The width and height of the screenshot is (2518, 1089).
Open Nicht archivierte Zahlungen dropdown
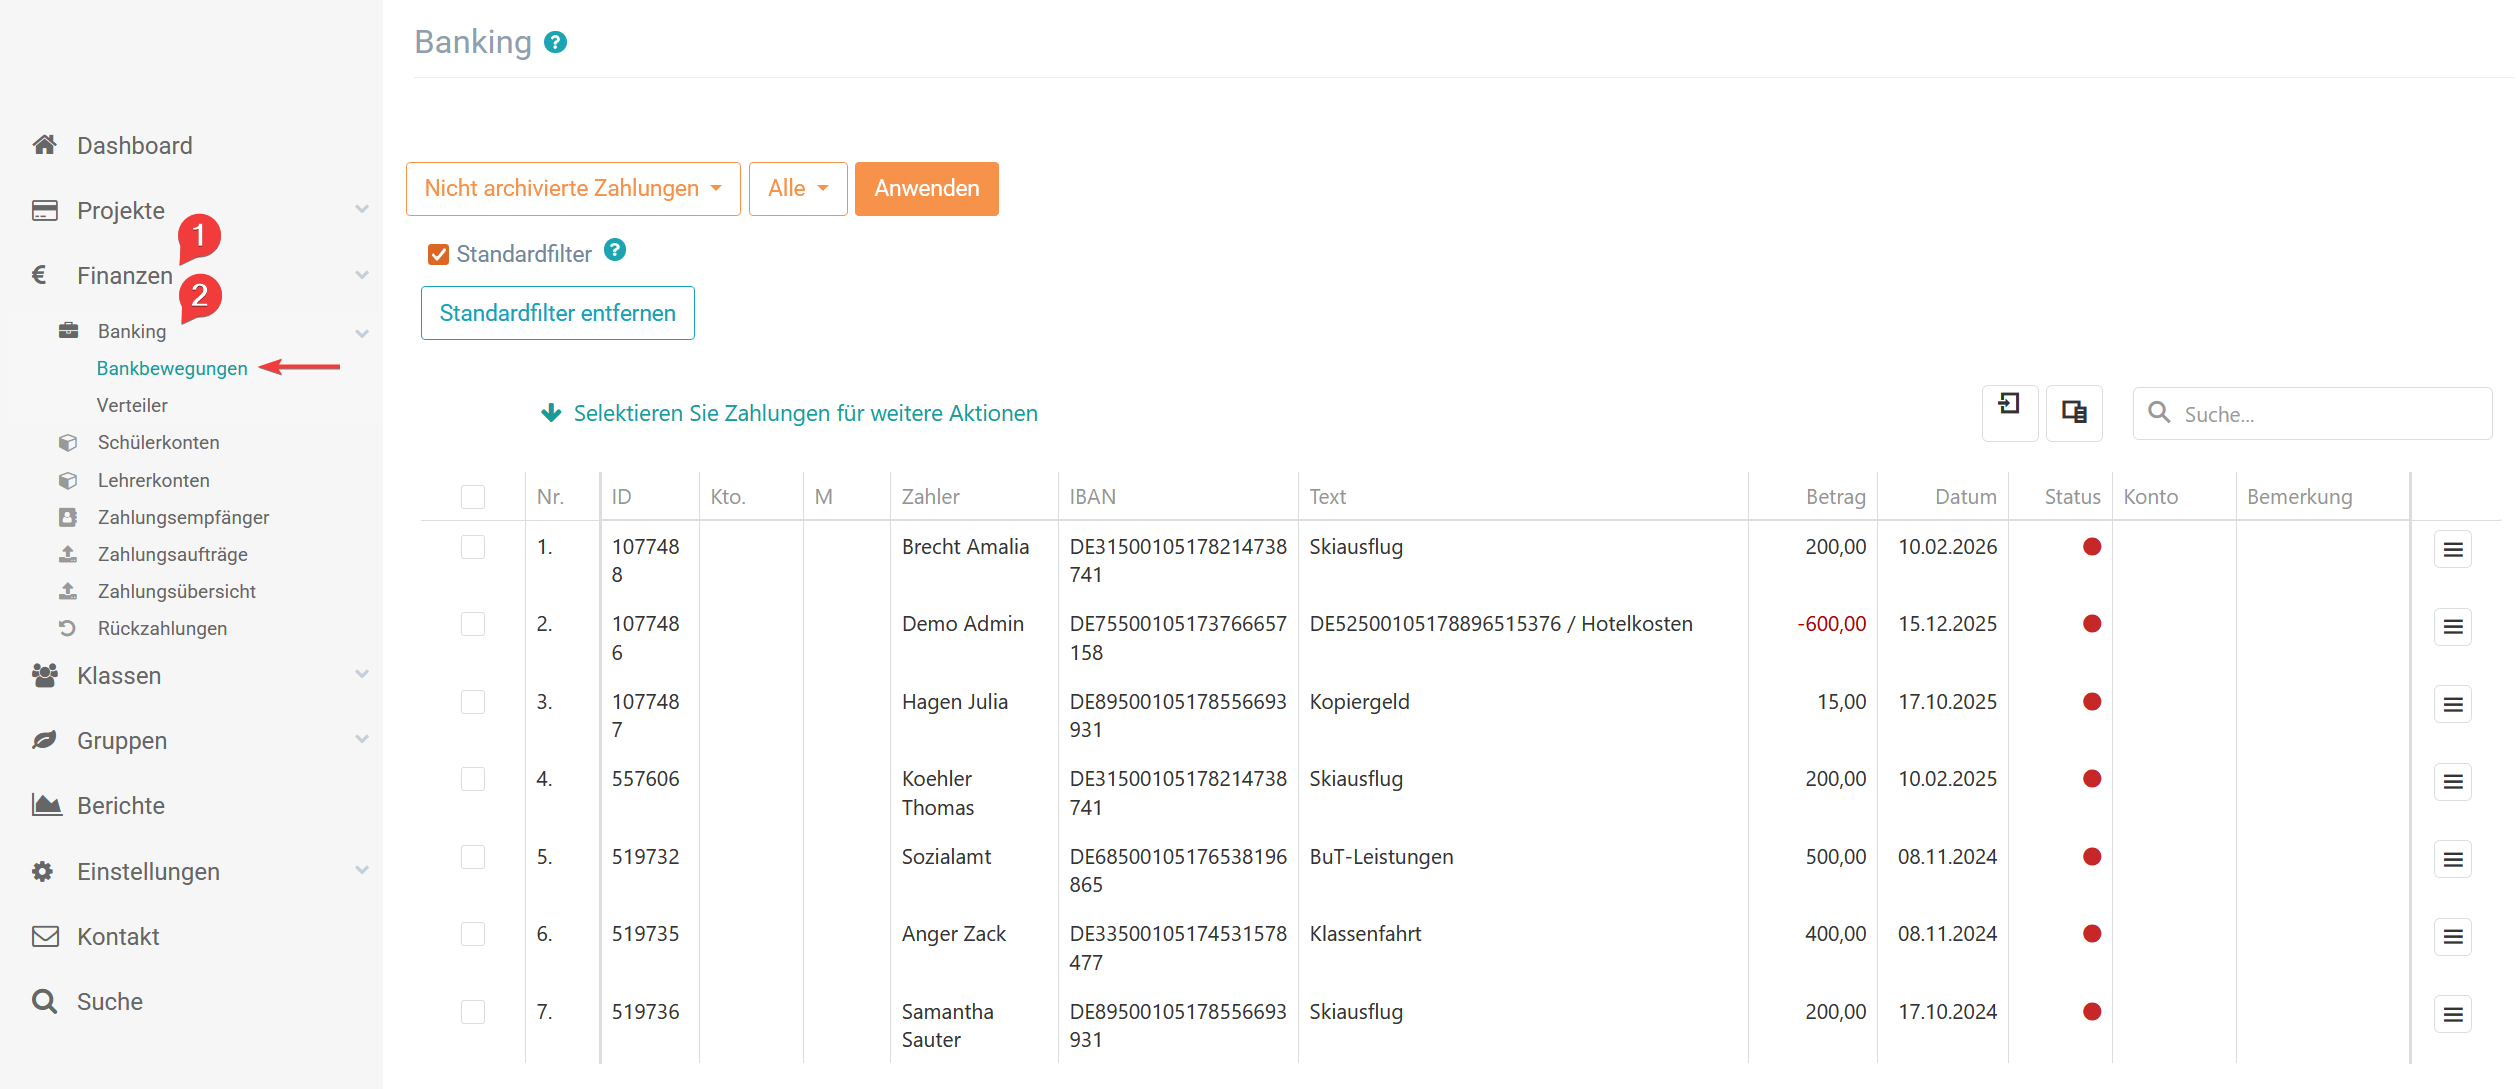pos(572,188)
